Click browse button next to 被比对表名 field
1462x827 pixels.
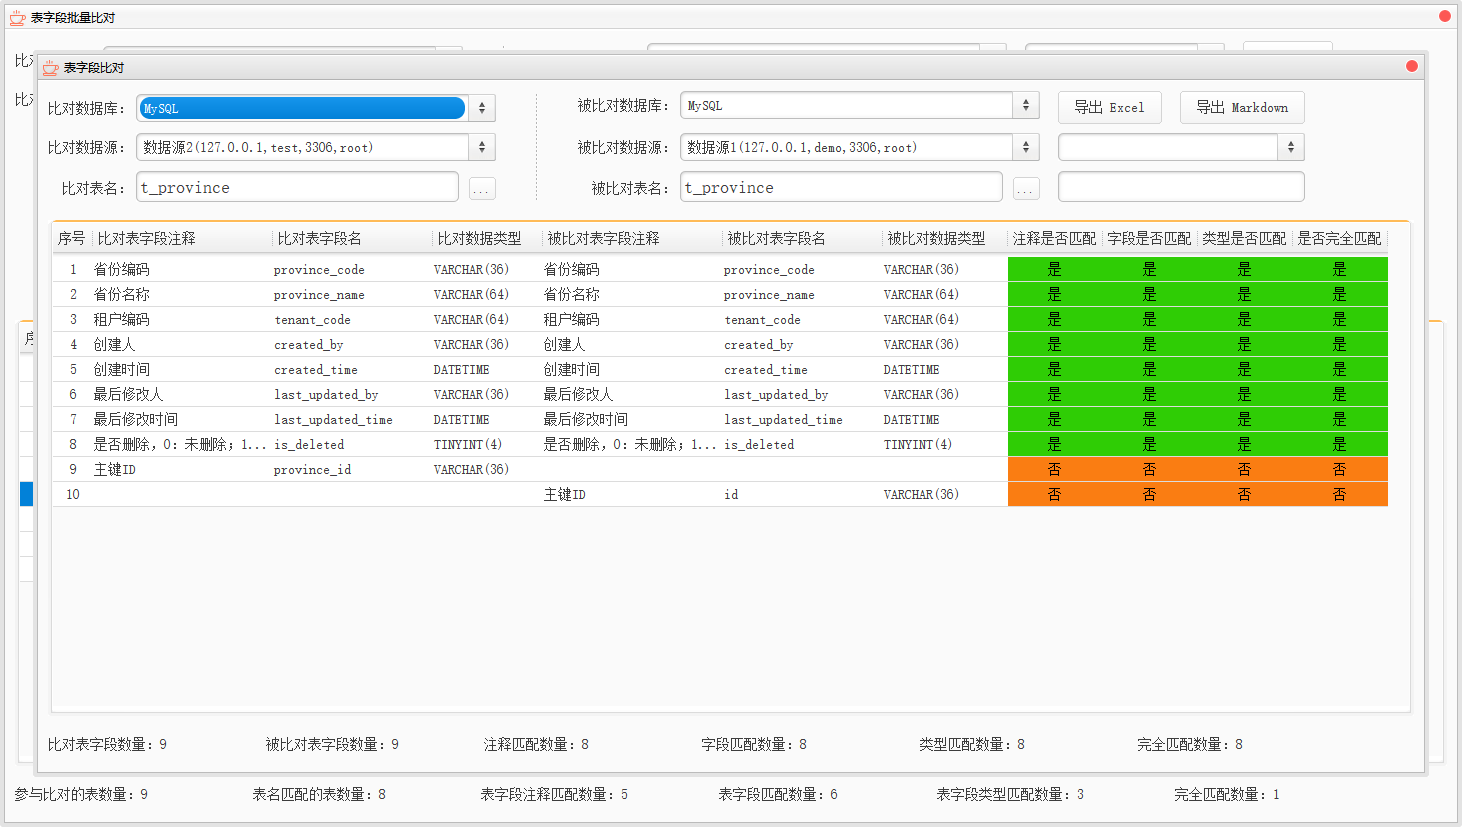1026,189
